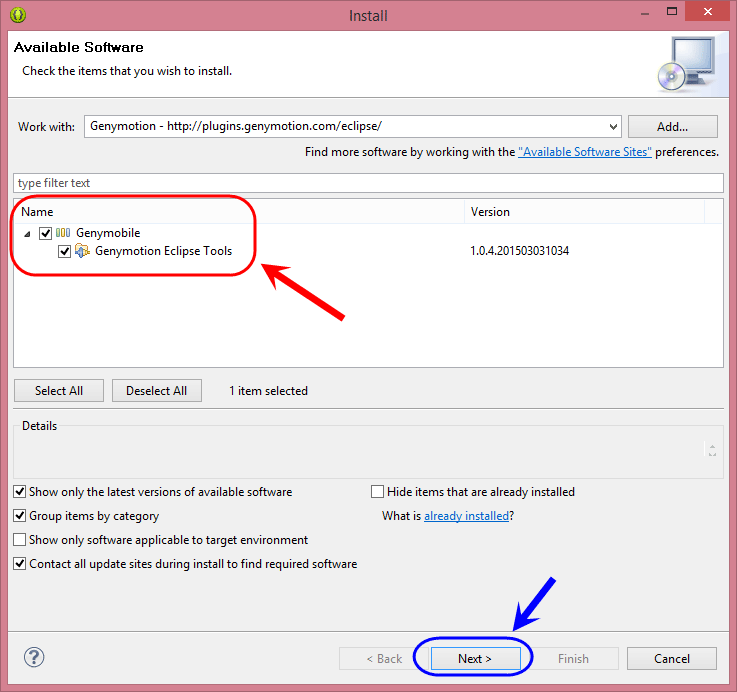Open the Available Software Sites link

tap(585, 152)
